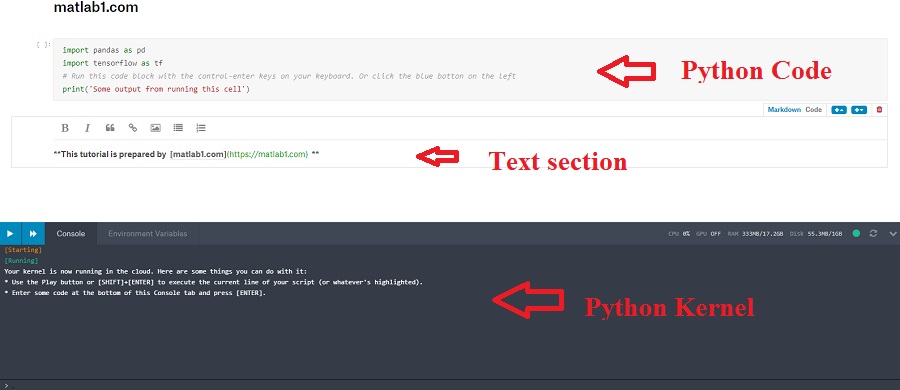Create a bulleted list
The width and height of the screenshot is (900, 390).
[178, 128]
